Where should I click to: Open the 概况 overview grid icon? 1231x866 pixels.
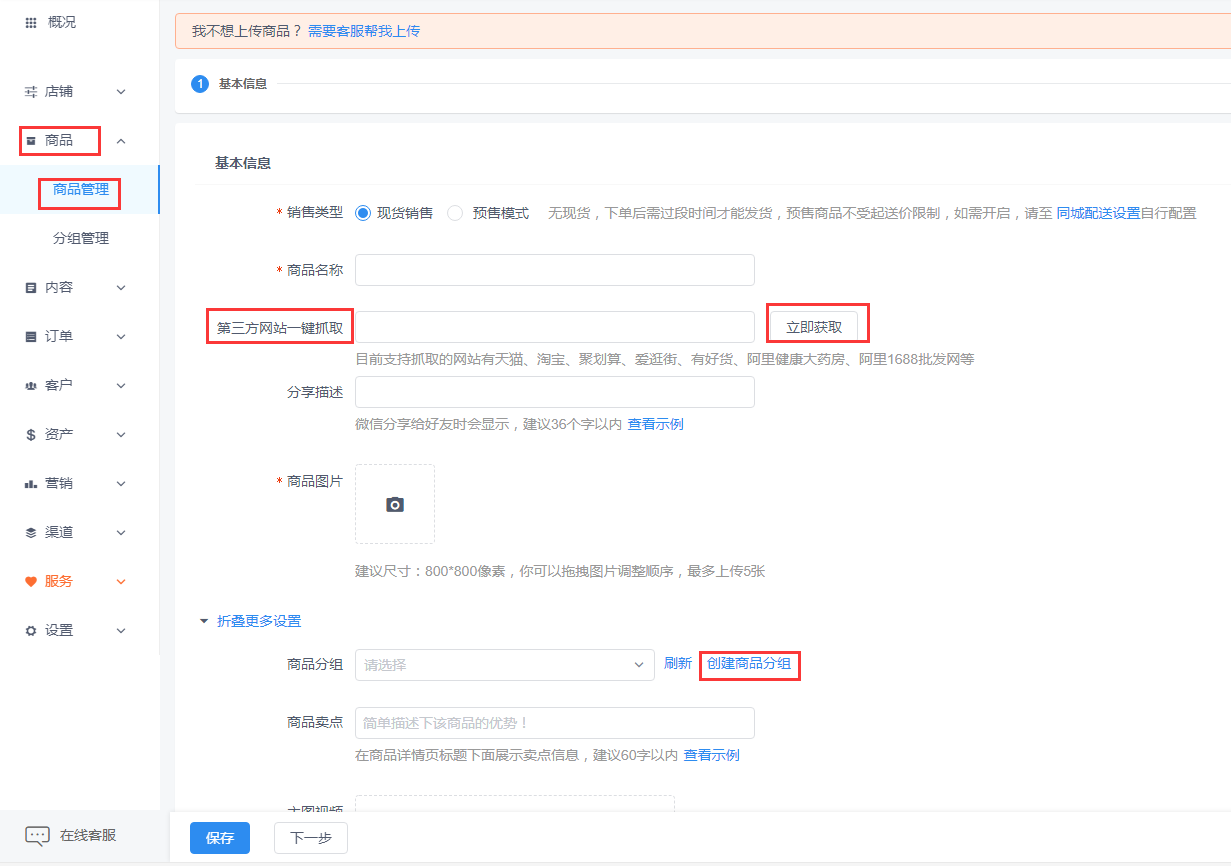[x=31, y=22]
